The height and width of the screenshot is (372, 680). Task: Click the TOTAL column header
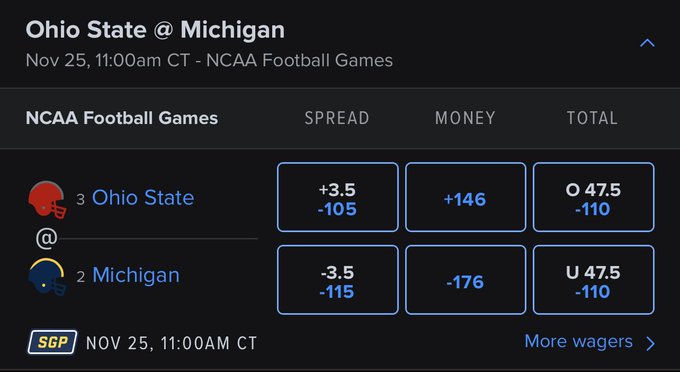[x=592, y=118]
